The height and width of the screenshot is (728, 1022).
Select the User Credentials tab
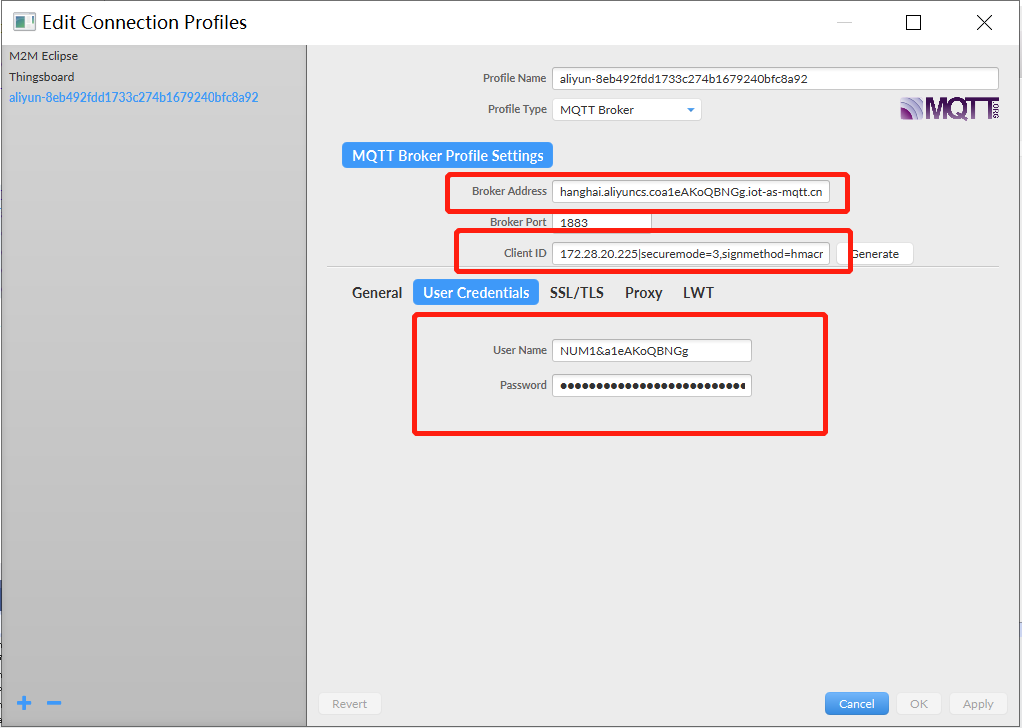click(x=476, y=293)
